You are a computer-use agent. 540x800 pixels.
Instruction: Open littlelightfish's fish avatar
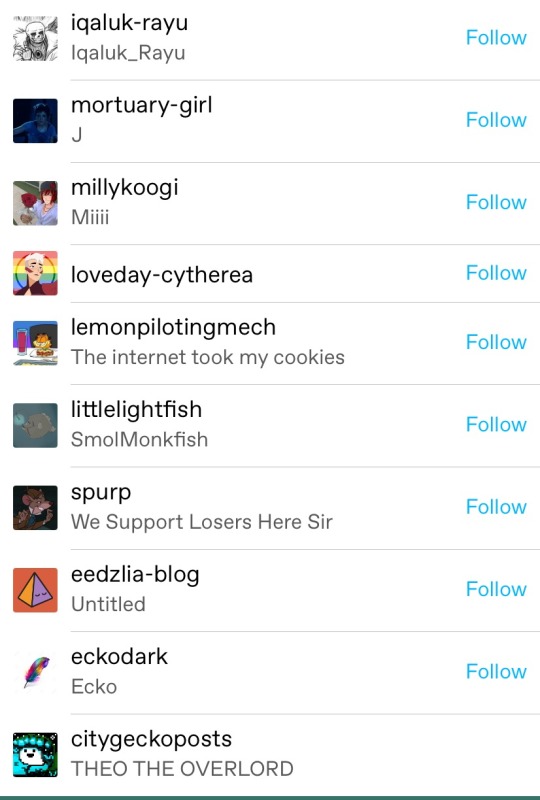35,425
